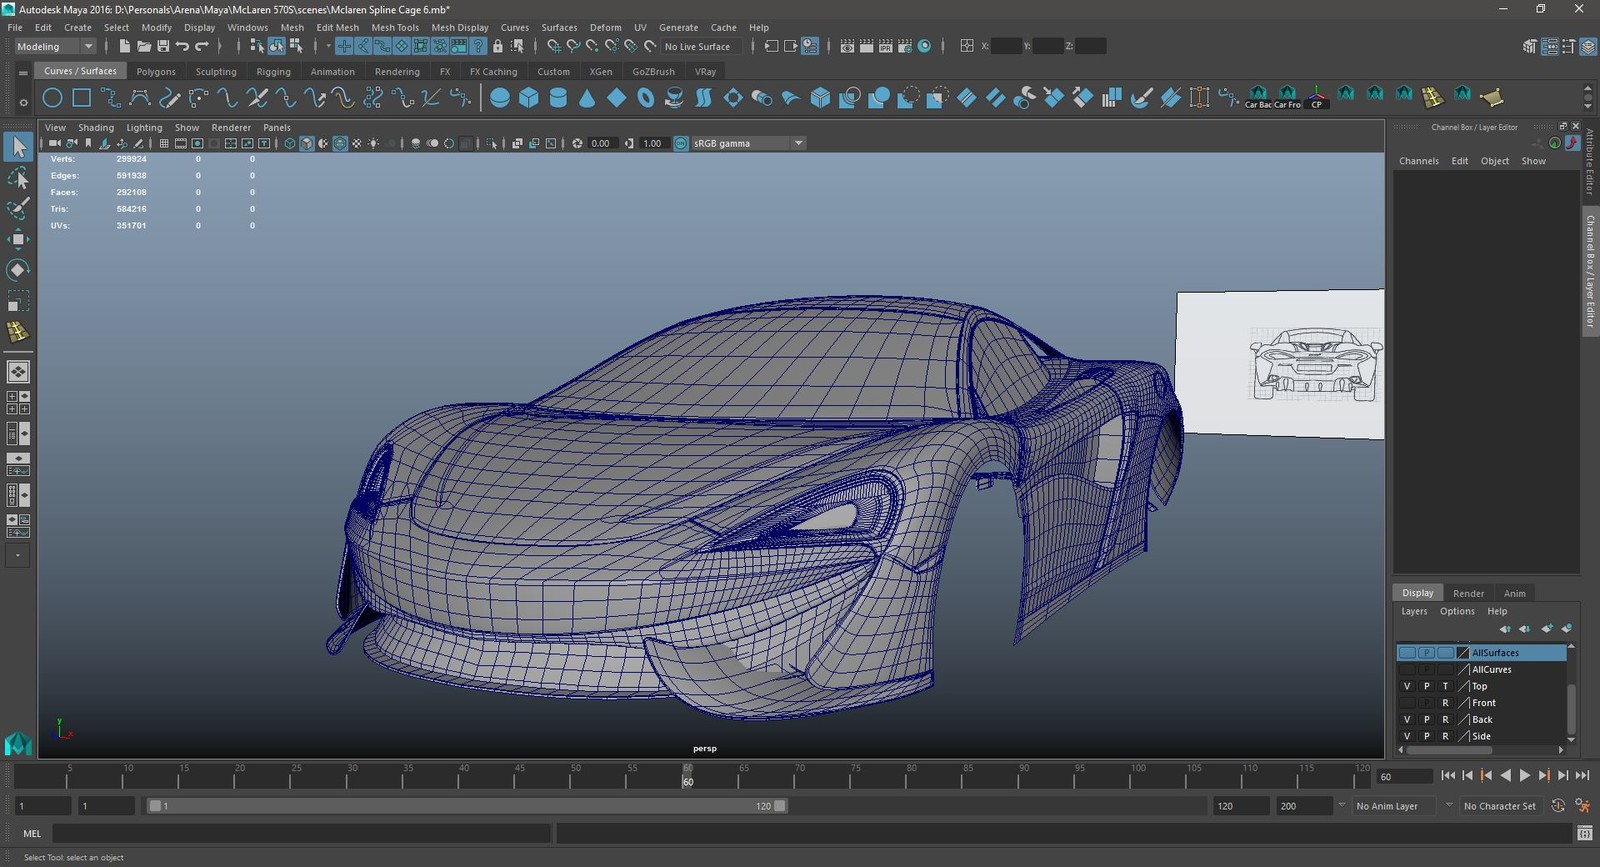Create a NURBS Torus from shelf
The height and width of the screenshot is (867, 1600).
pyautogui.click(x=646, y=97)
